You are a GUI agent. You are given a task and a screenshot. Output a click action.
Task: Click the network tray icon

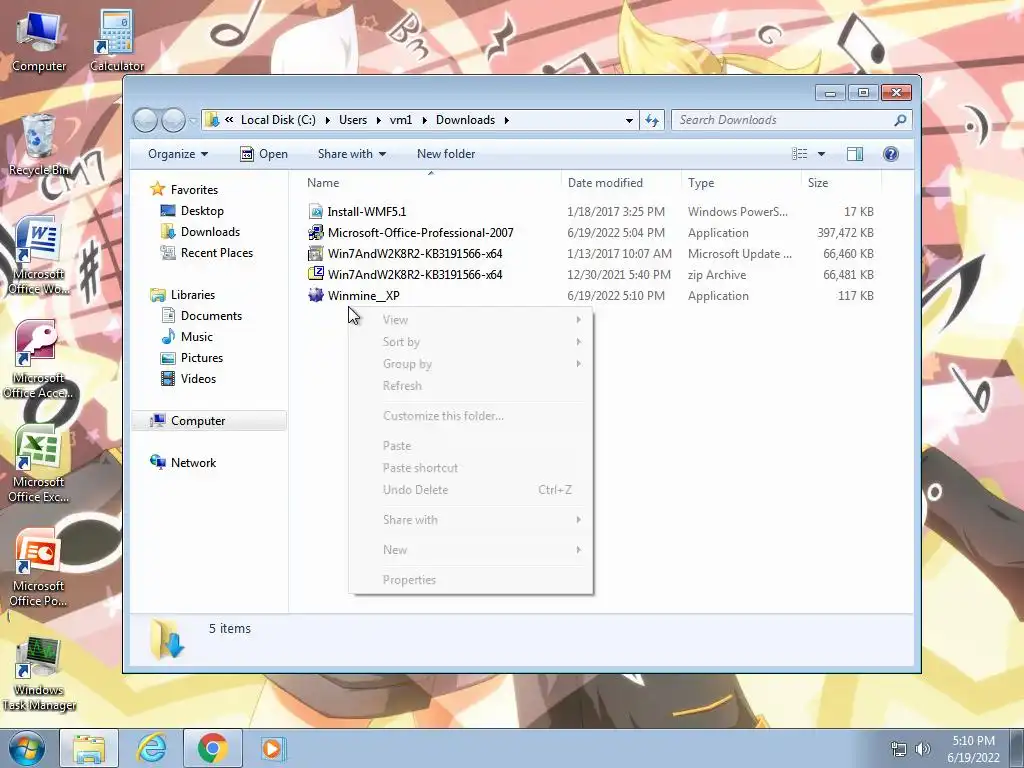pyautogui.click(x=899, y=749)
